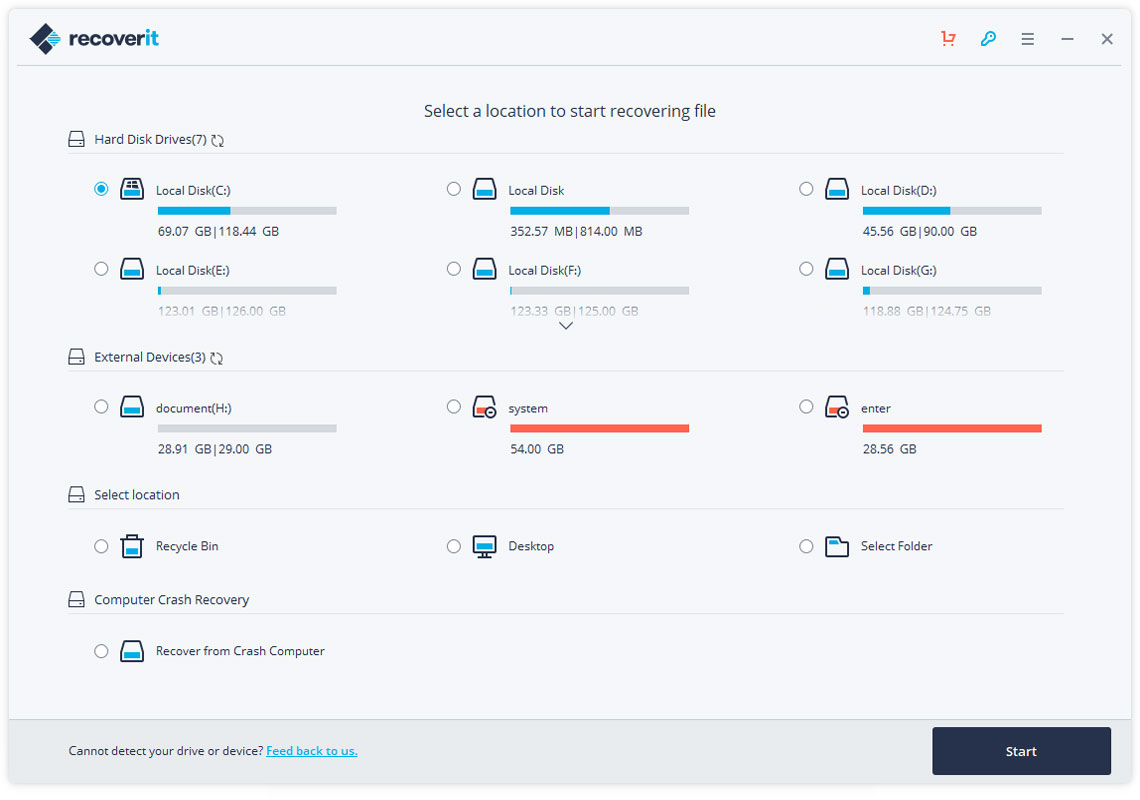Screen dimensions: 1140x800
Task: Collapse the External Devices section
Action: tap(76, 356)
